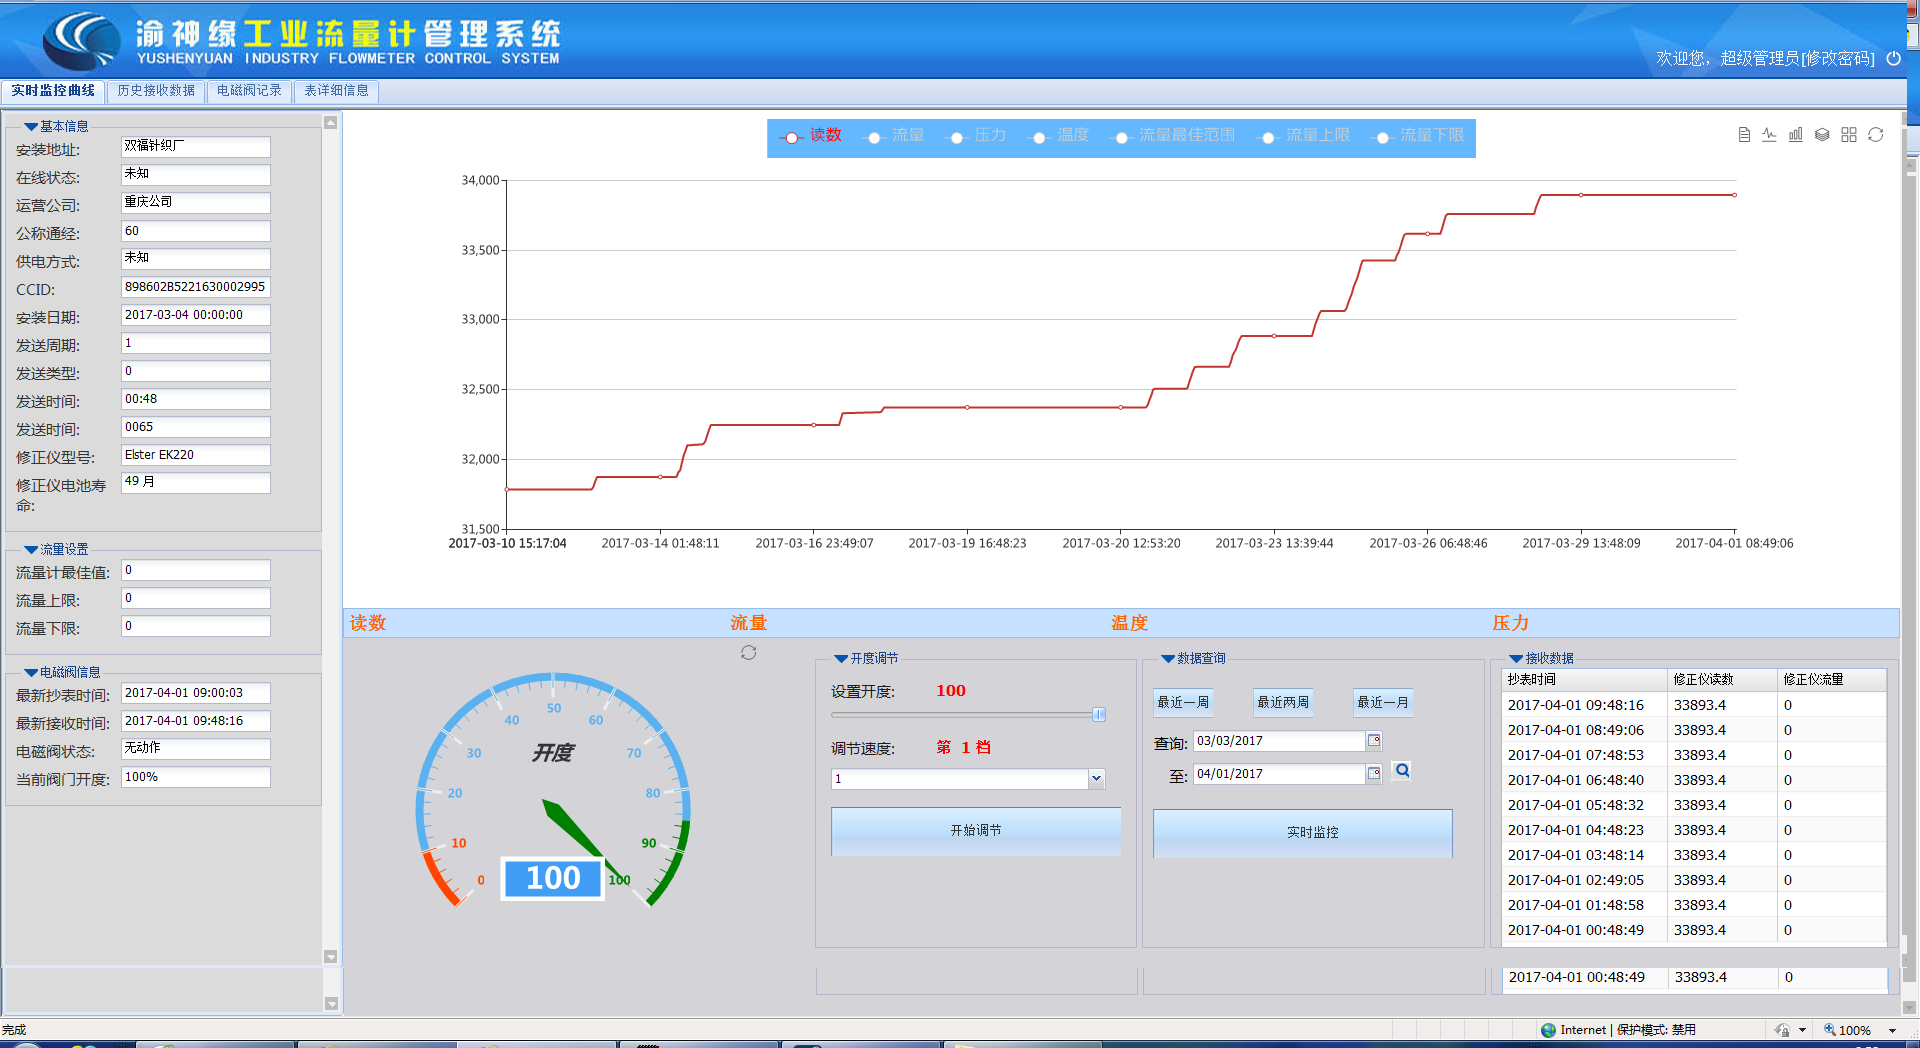Click the 最近一周 quick range button
Screen dimensions: 1920x1048
point(1183,703)
